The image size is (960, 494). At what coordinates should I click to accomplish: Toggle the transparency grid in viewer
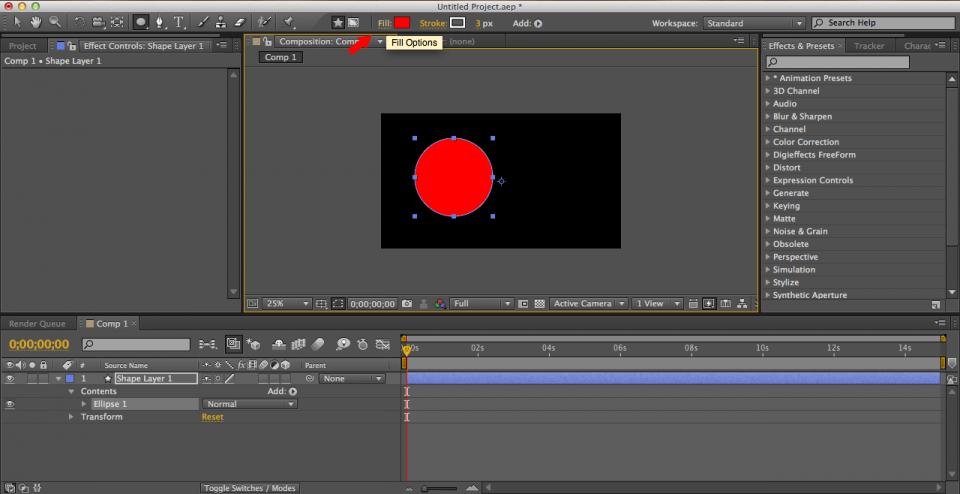click(540, 303)
